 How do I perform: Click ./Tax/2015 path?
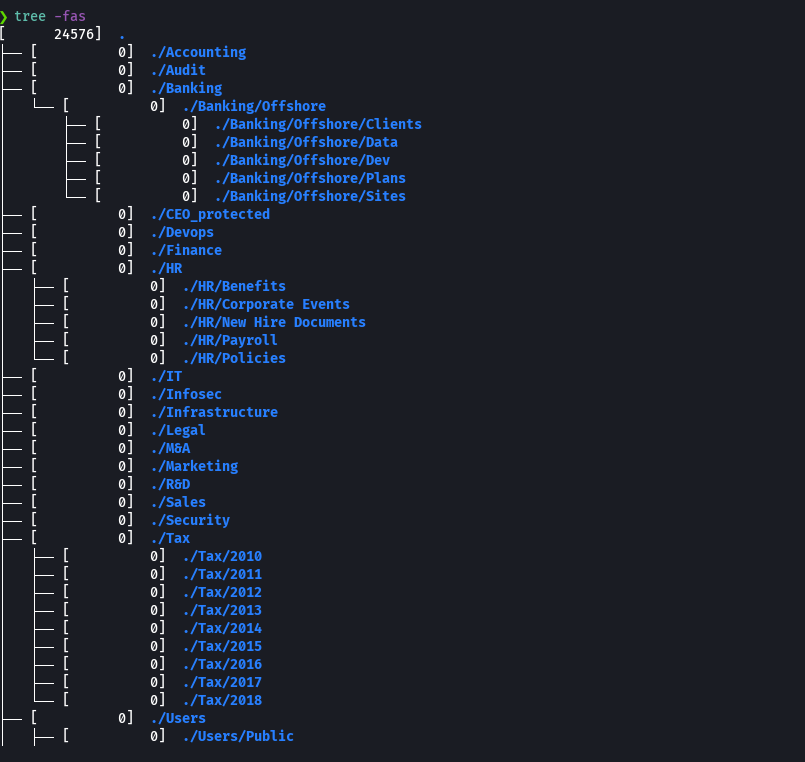click(x=222, y=646)
